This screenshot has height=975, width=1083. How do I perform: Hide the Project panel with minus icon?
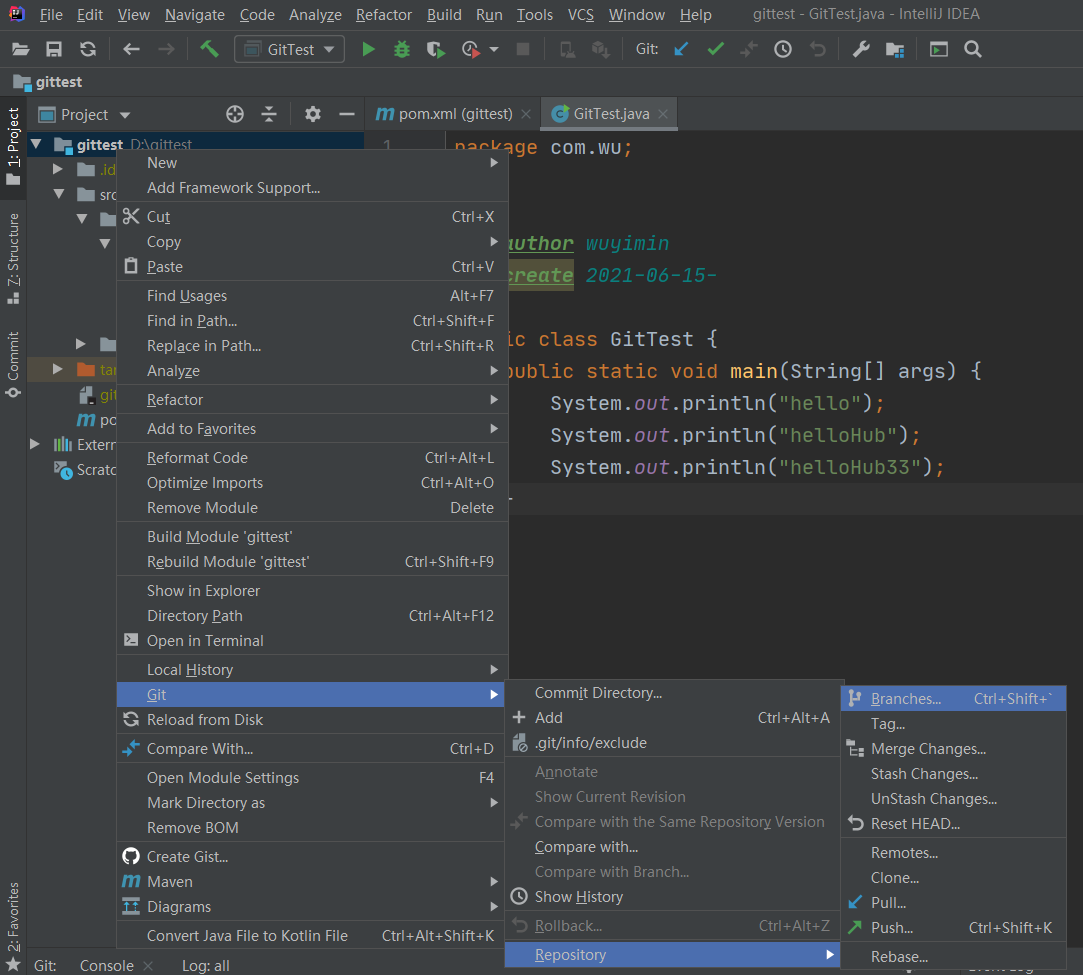[347, 114]
